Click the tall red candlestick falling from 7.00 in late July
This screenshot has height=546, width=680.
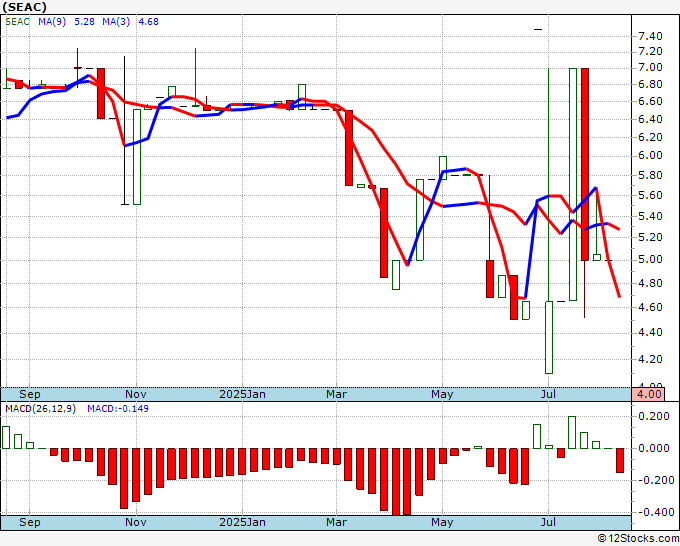(x=585, y=164)
